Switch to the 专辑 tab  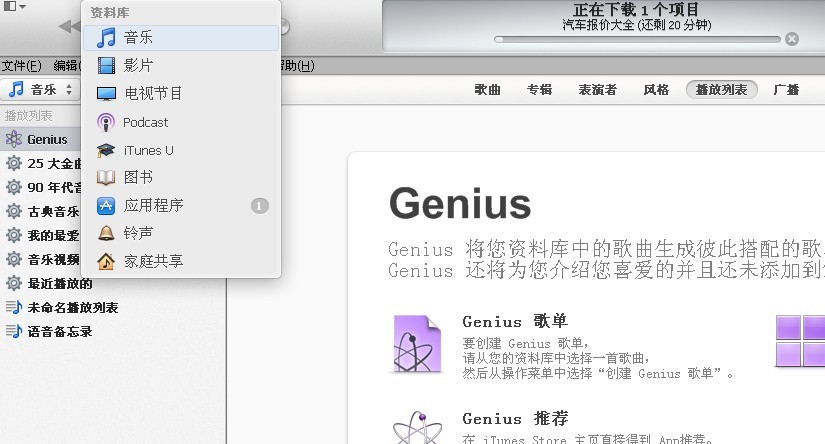pyautogui.click(x=539, y=89)
